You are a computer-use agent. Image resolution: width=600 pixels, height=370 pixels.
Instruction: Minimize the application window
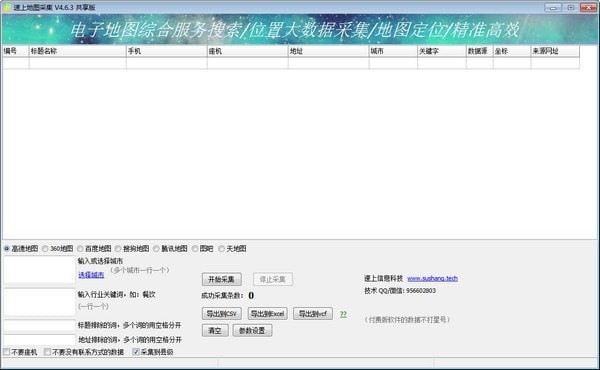[553, 7]
